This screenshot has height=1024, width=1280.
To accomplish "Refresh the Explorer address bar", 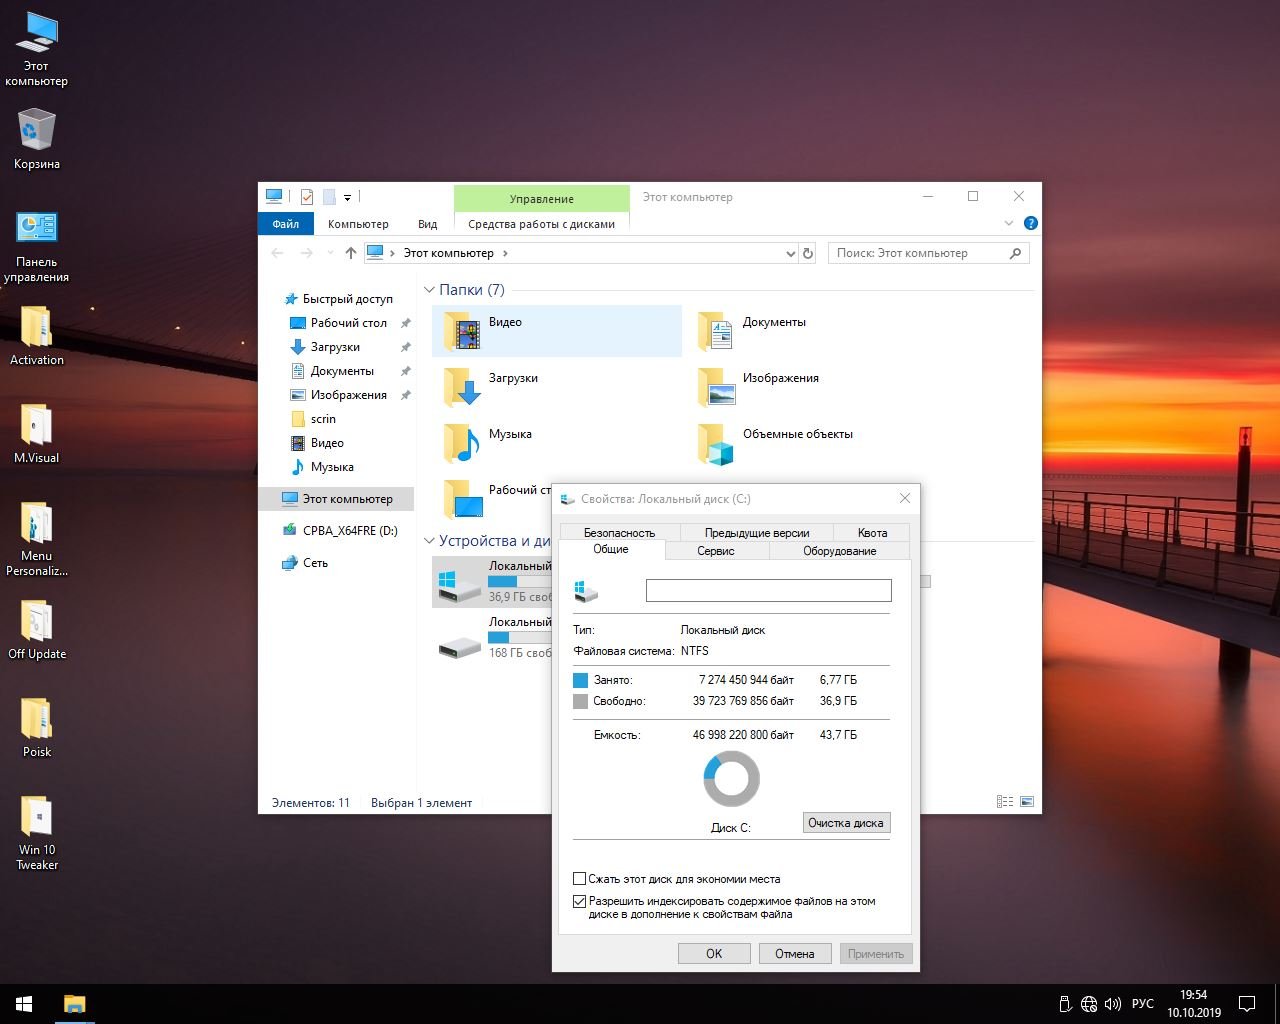I will [x=808, y=253].
